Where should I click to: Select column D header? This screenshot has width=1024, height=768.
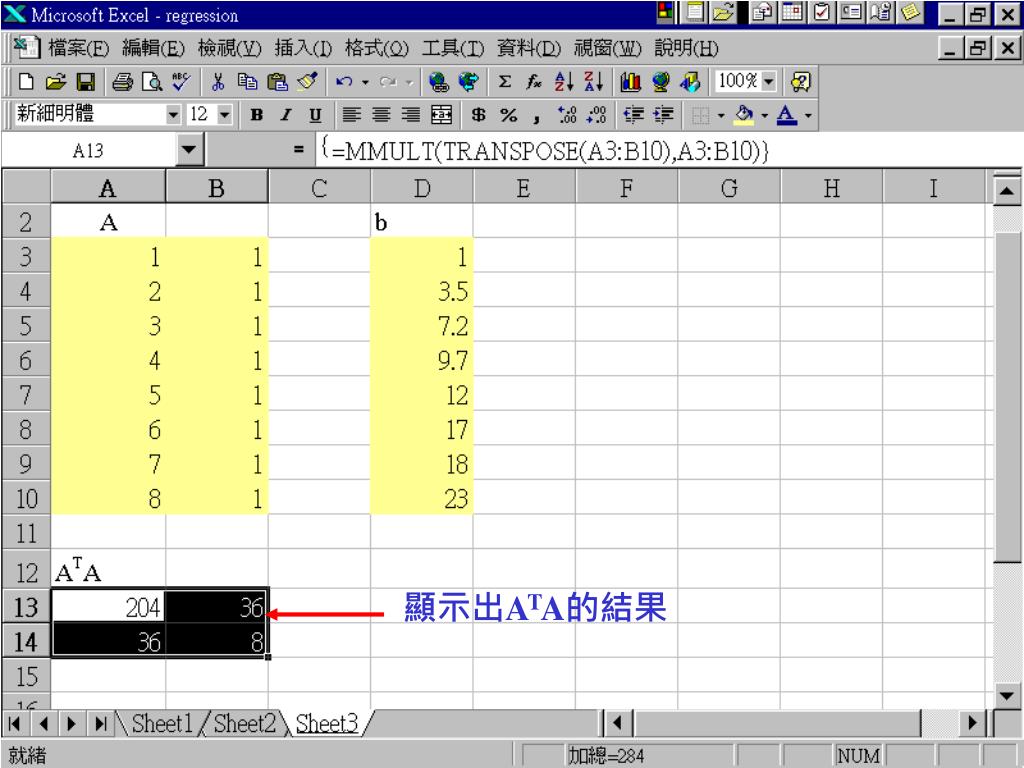click(x=422, y=188)
